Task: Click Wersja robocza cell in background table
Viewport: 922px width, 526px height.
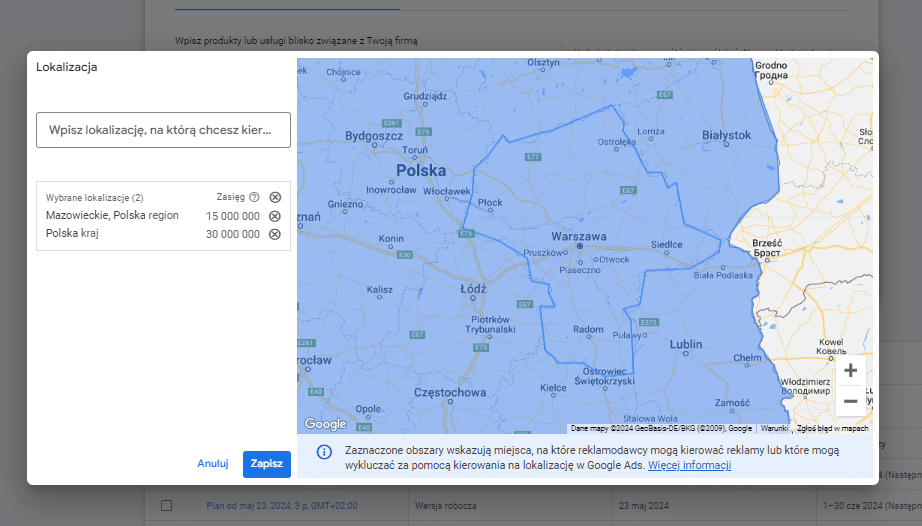Action: [446, 505]
